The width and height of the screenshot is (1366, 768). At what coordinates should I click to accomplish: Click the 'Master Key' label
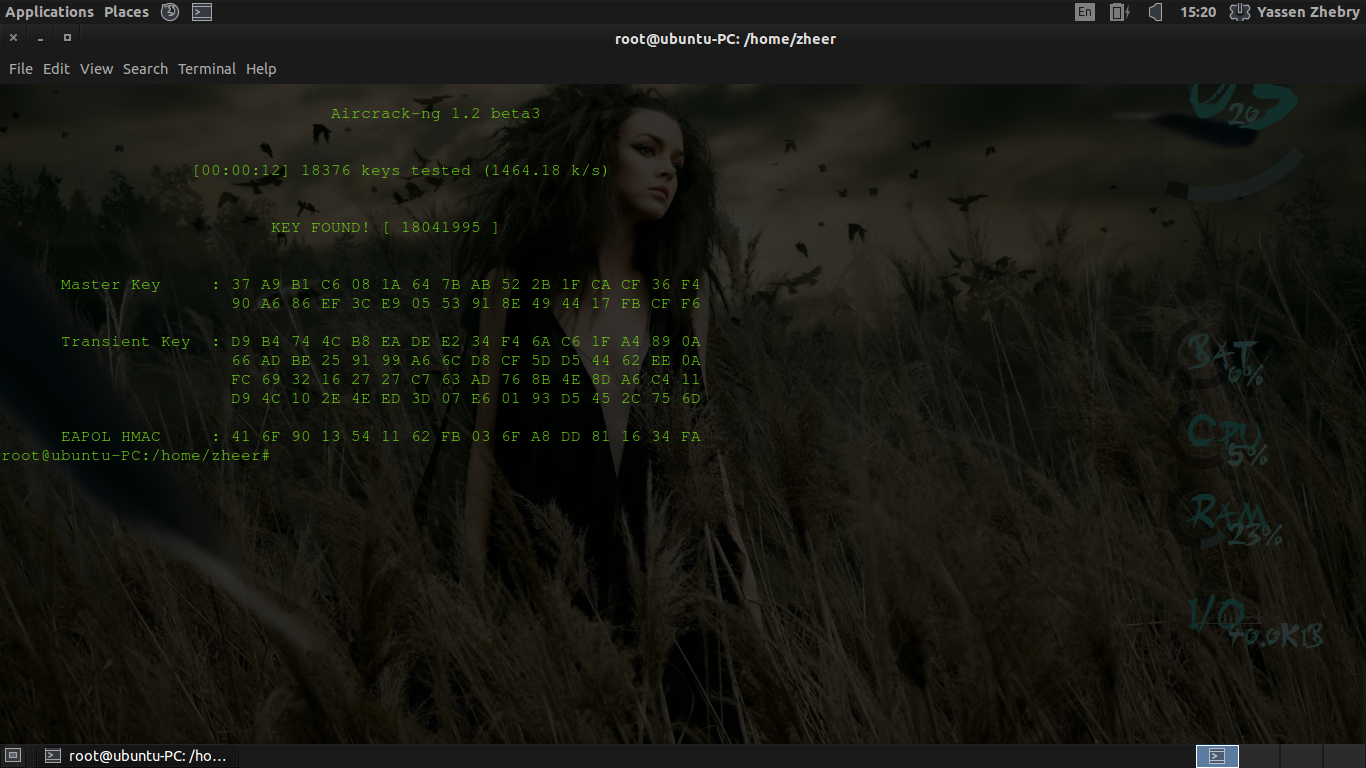click(x=110, y=285)
